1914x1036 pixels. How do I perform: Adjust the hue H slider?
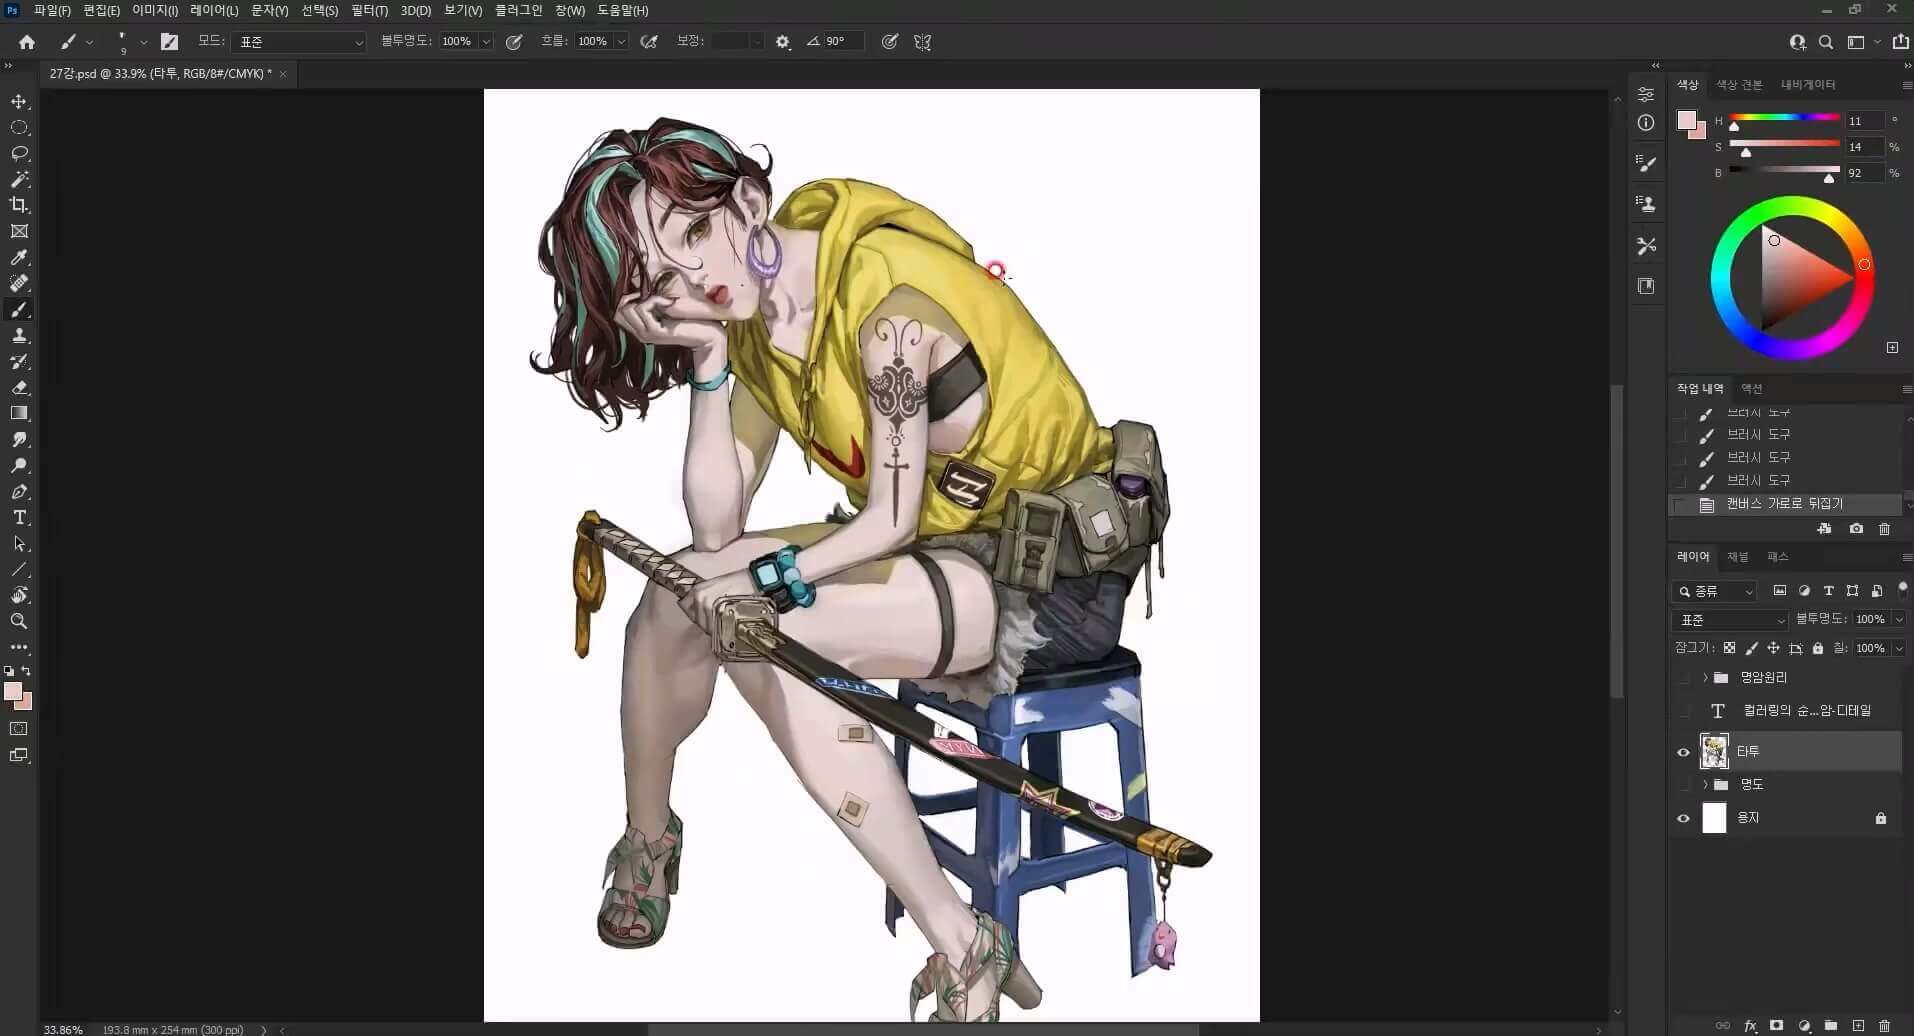pos(1785,120)
